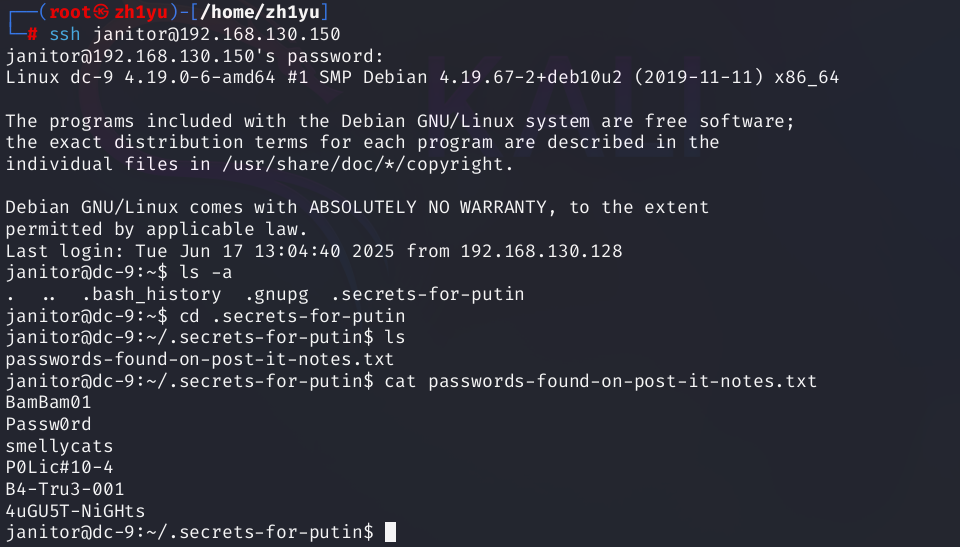Click the BamBam01 password line
The height and width of the screenshot is (547, 960).
(x=49, y=403)
